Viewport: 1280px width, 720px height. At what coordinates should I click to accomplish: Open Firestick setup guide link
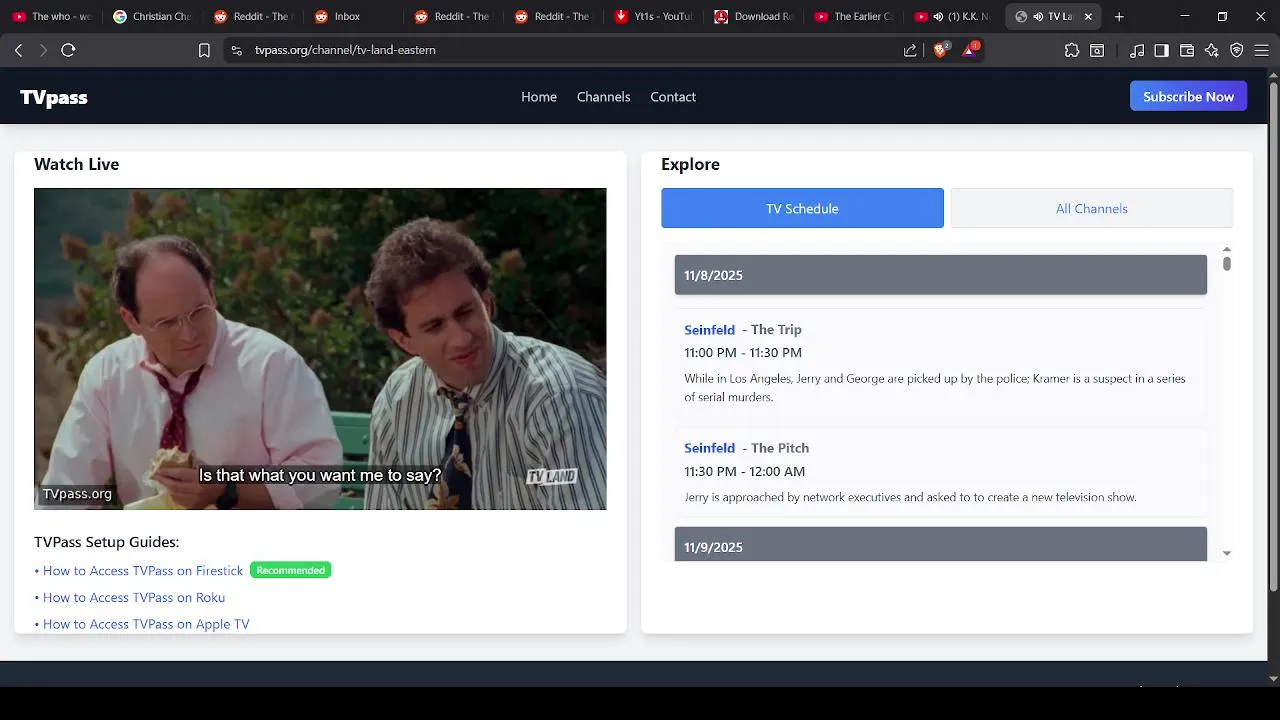click(142, 570)
